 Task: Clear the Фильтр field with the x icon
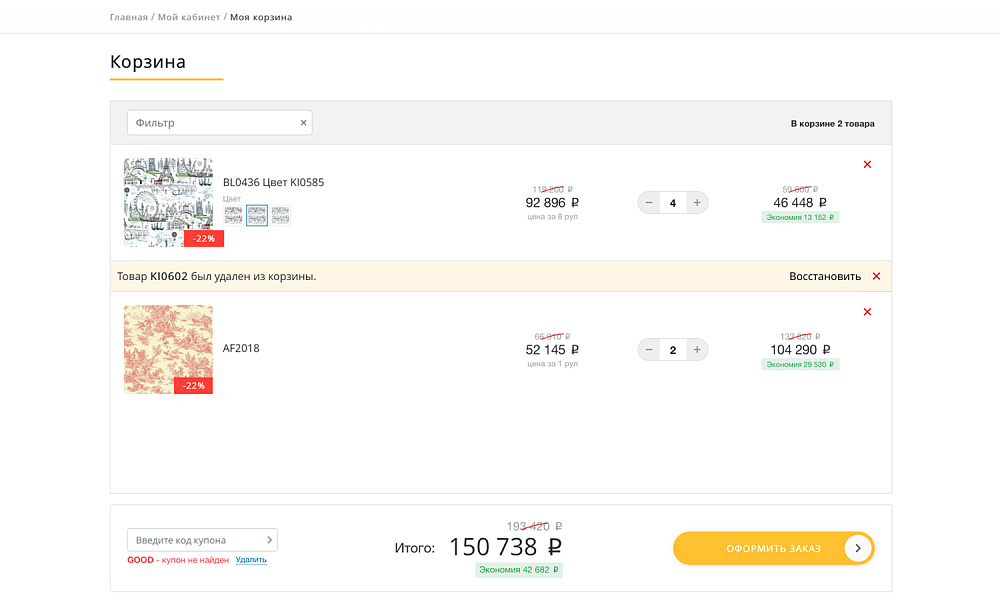coord(303,123)
